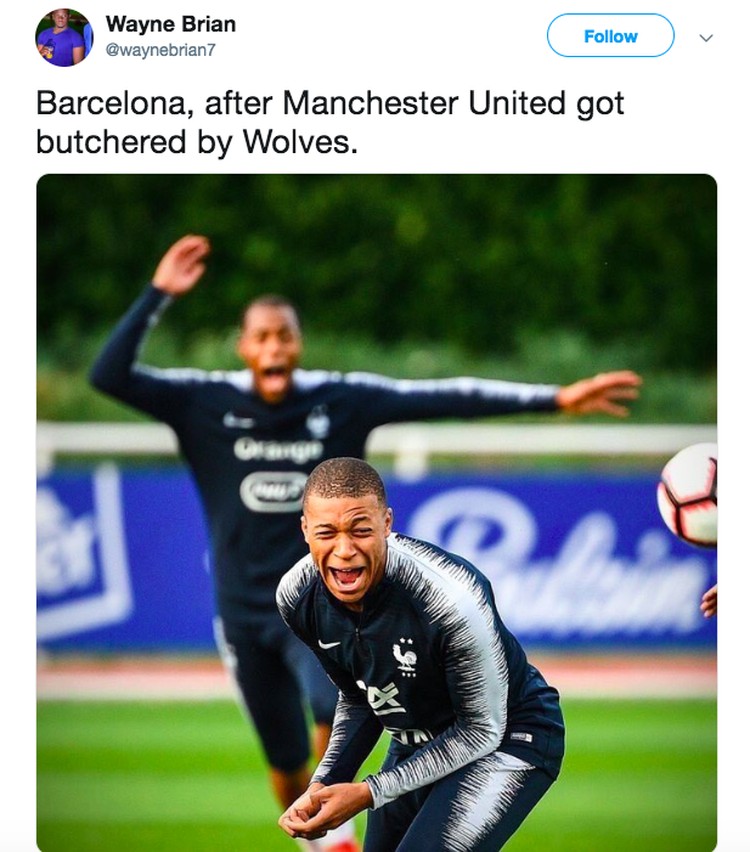Image resolution: width=750 pixels, height=852 pixels.
Task: Click the tweet text about Barcelona
Action: coord(330,122)
